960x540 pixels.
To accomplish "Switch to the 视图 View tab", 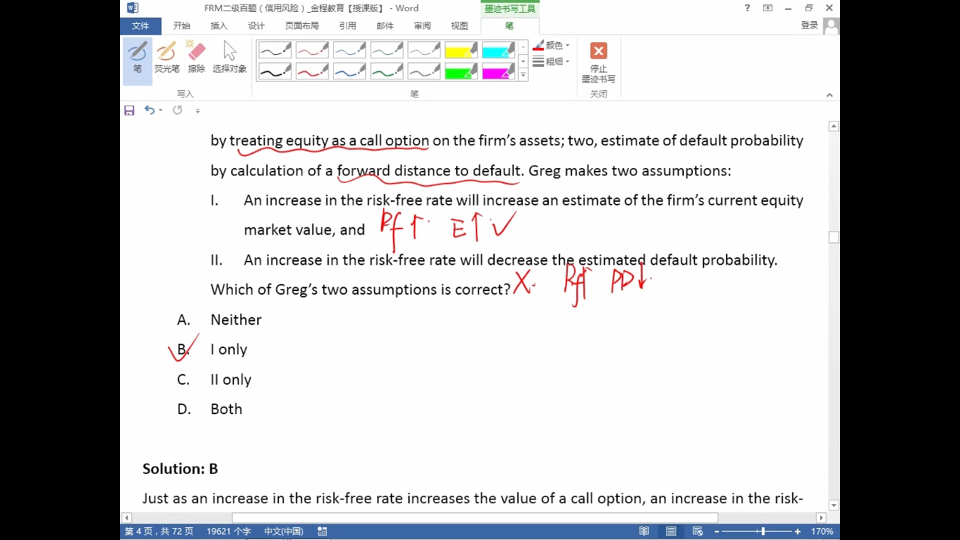I will [x=459, y=26].
